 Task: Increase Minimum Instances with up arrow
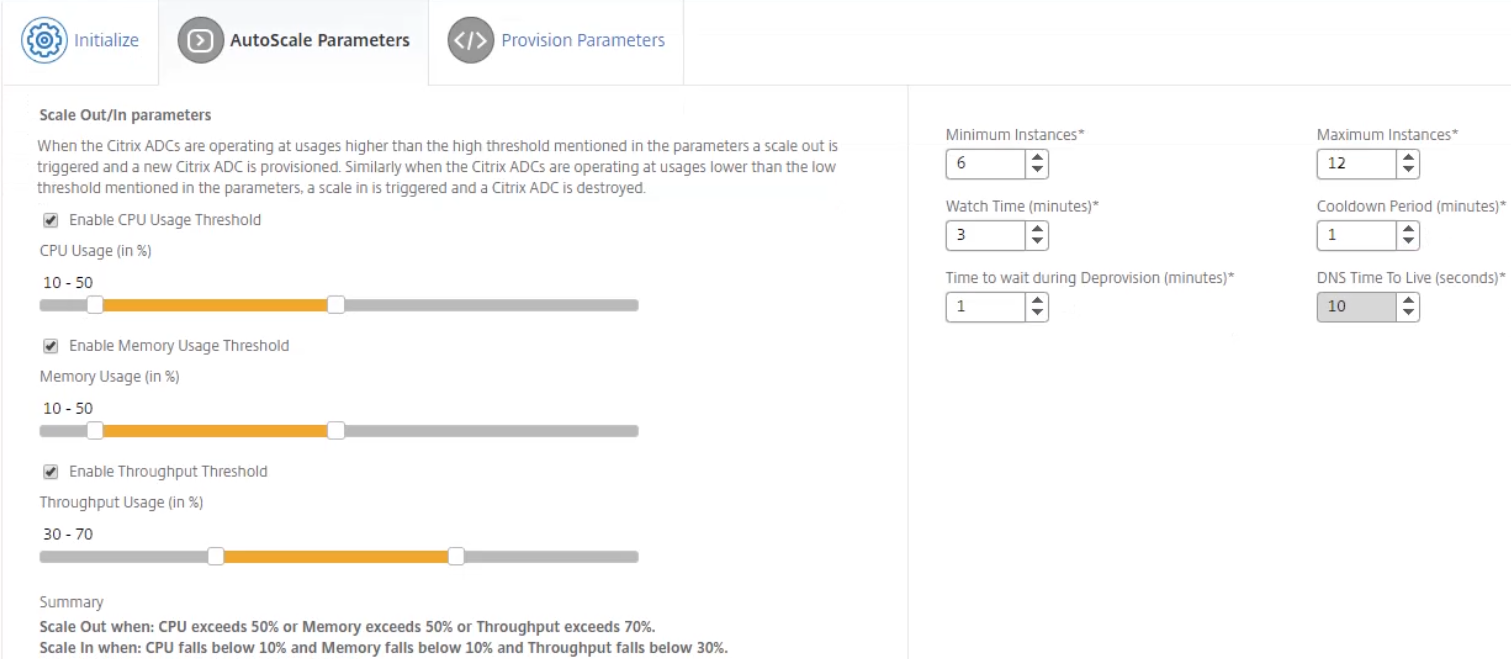[x=1037, y=157]
